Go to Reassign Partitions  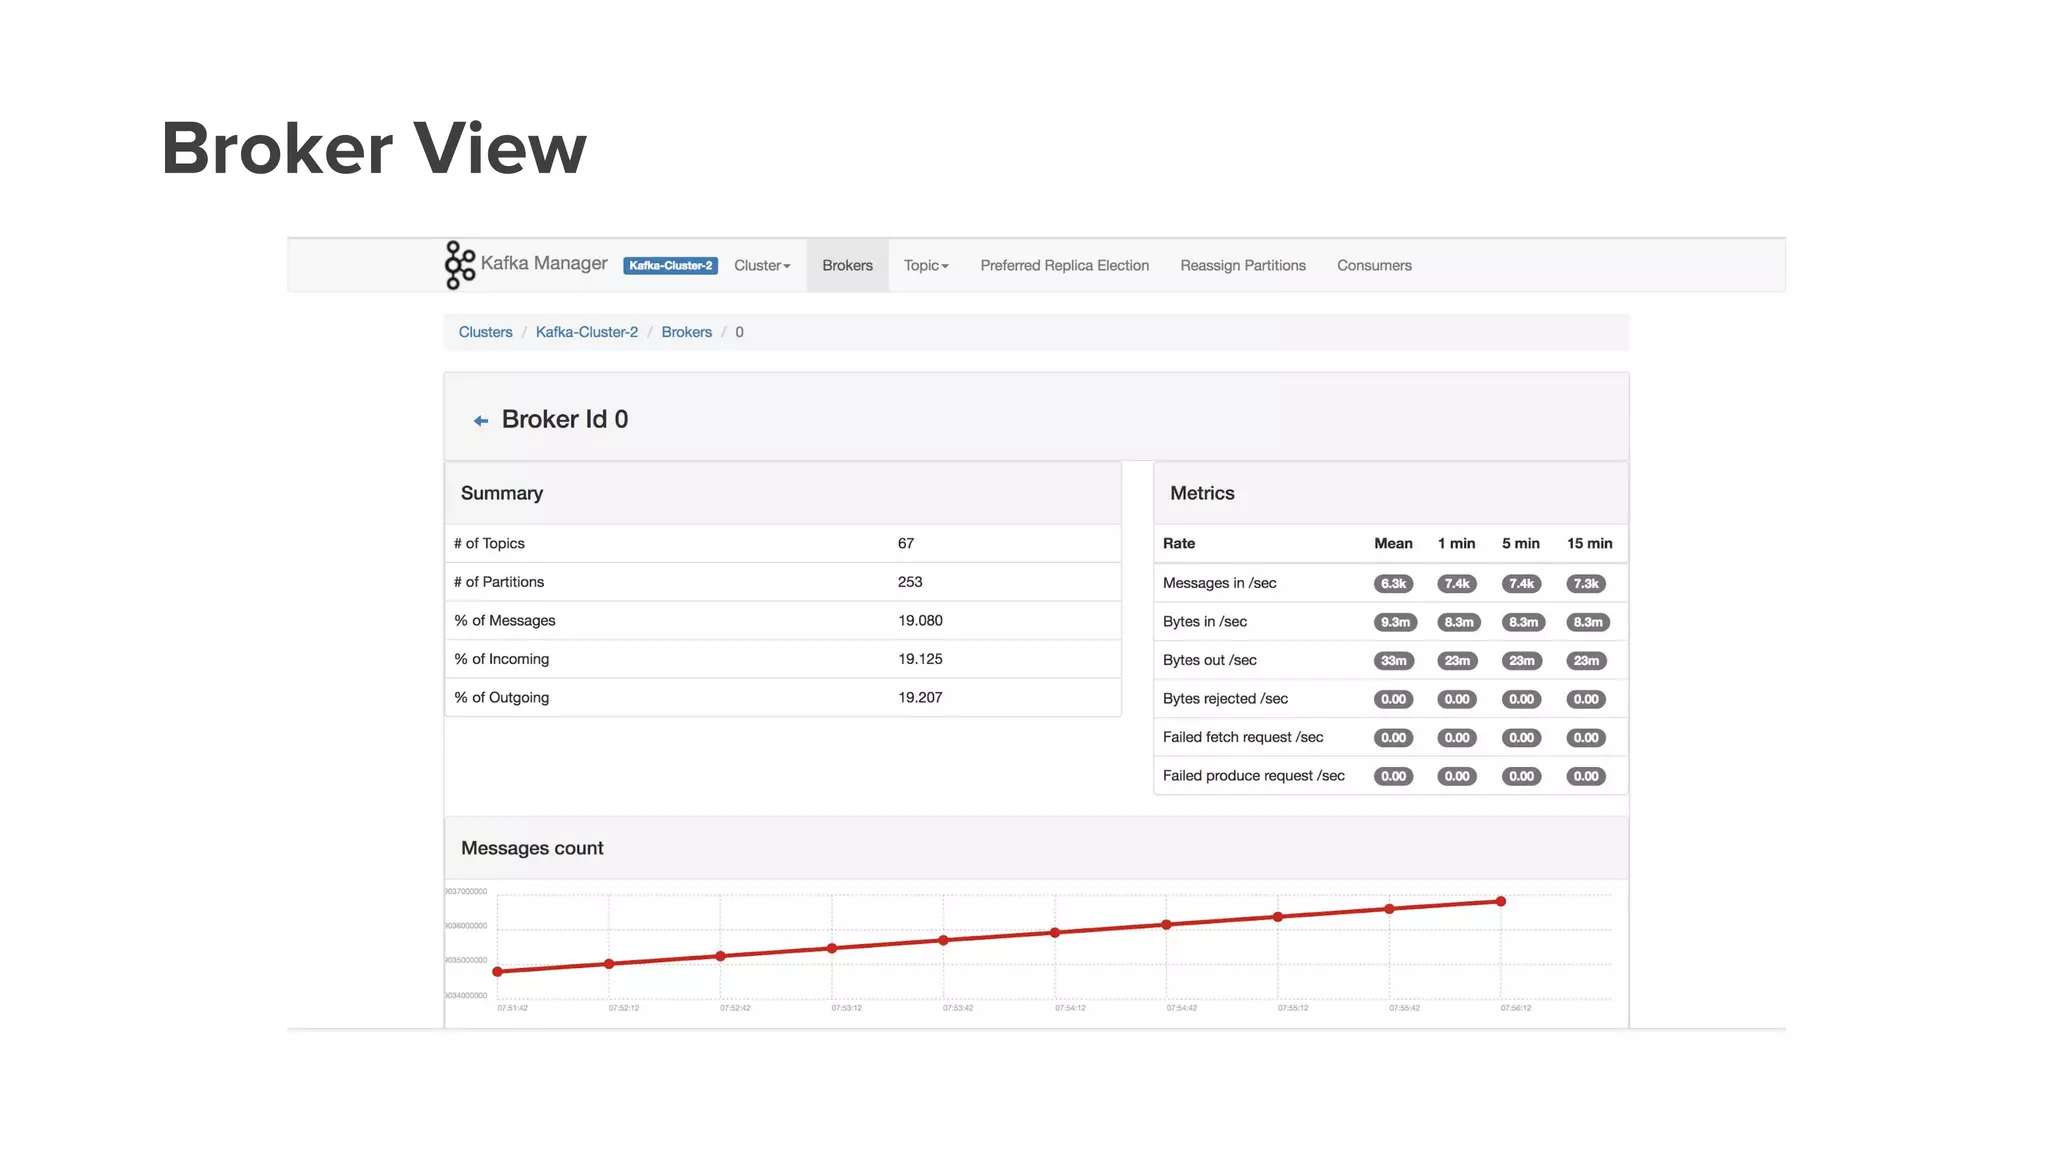point(1242,266)
